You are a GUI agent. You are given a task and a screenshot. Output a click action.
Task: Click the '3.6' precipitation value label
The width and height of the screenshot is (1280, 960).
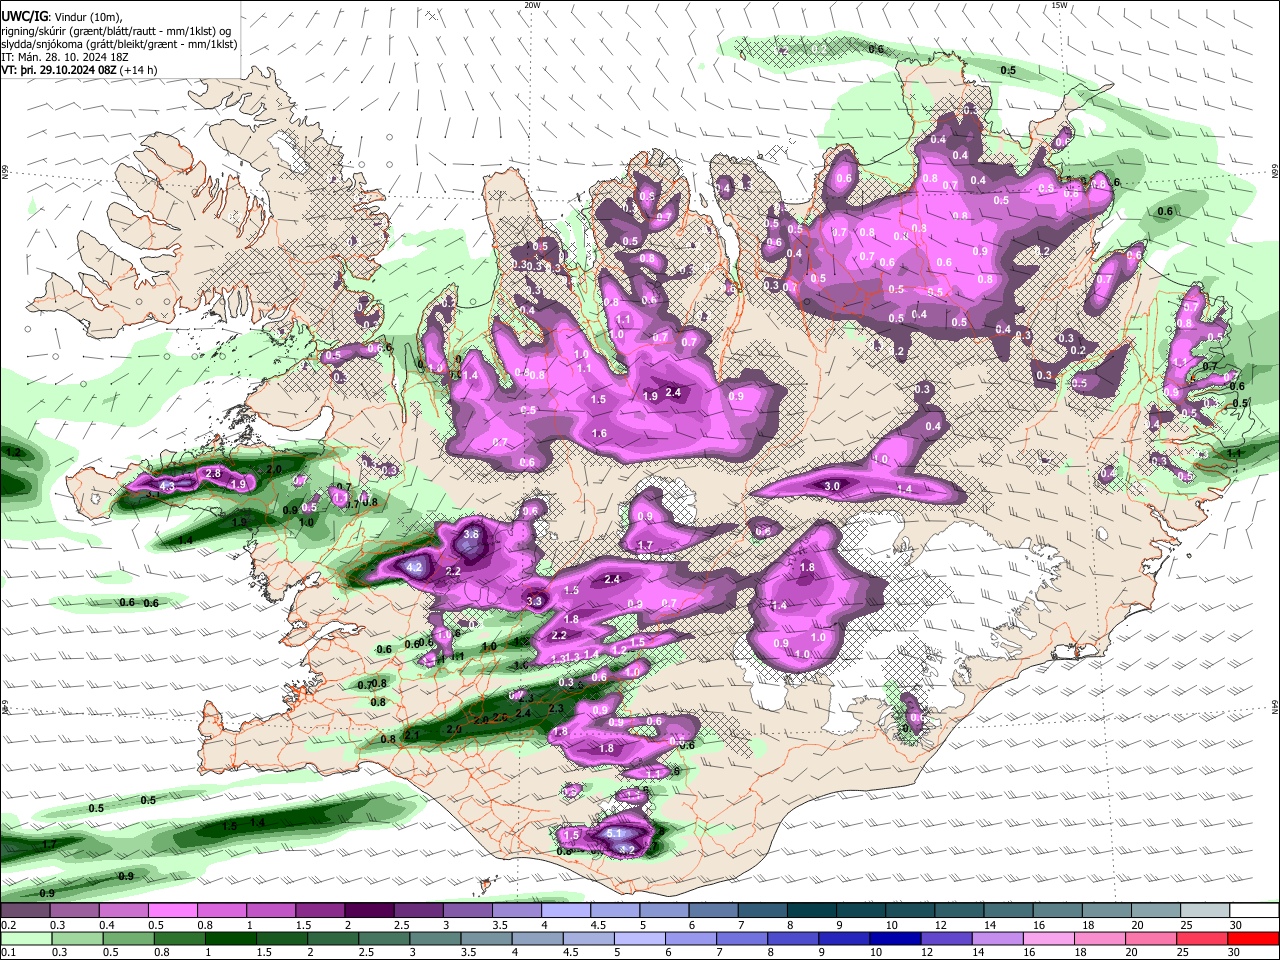473,535
